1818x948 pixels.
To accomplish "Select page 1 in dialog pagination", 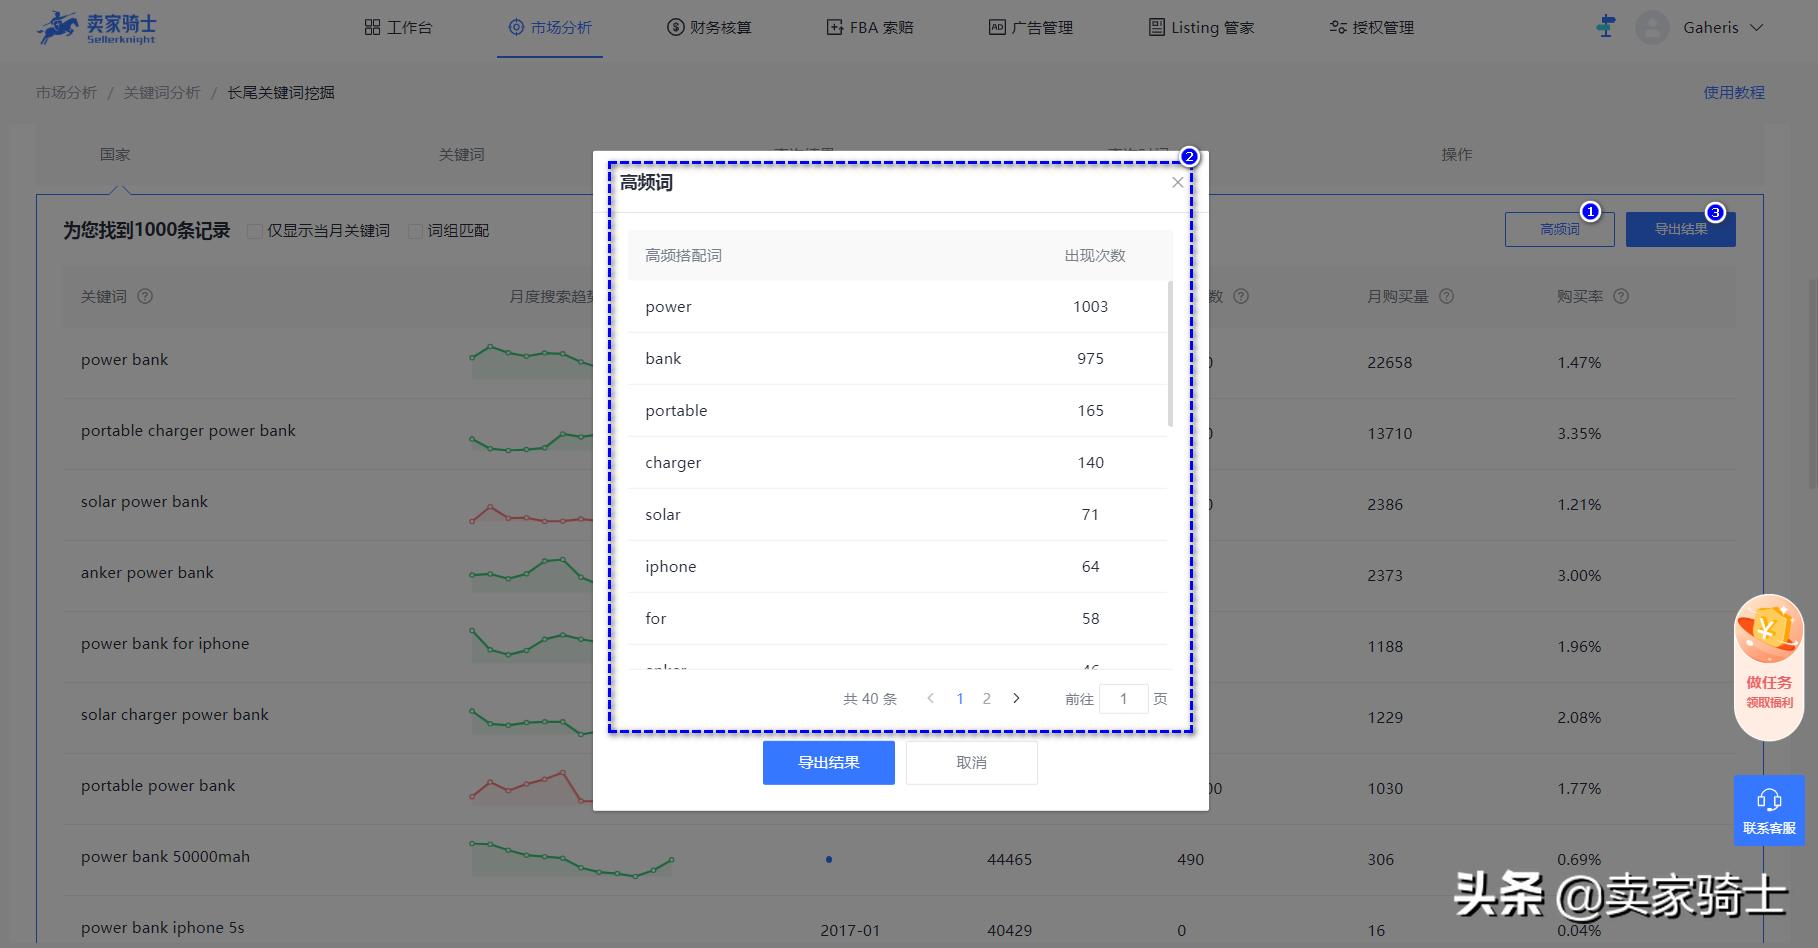I will click(960, 698).
